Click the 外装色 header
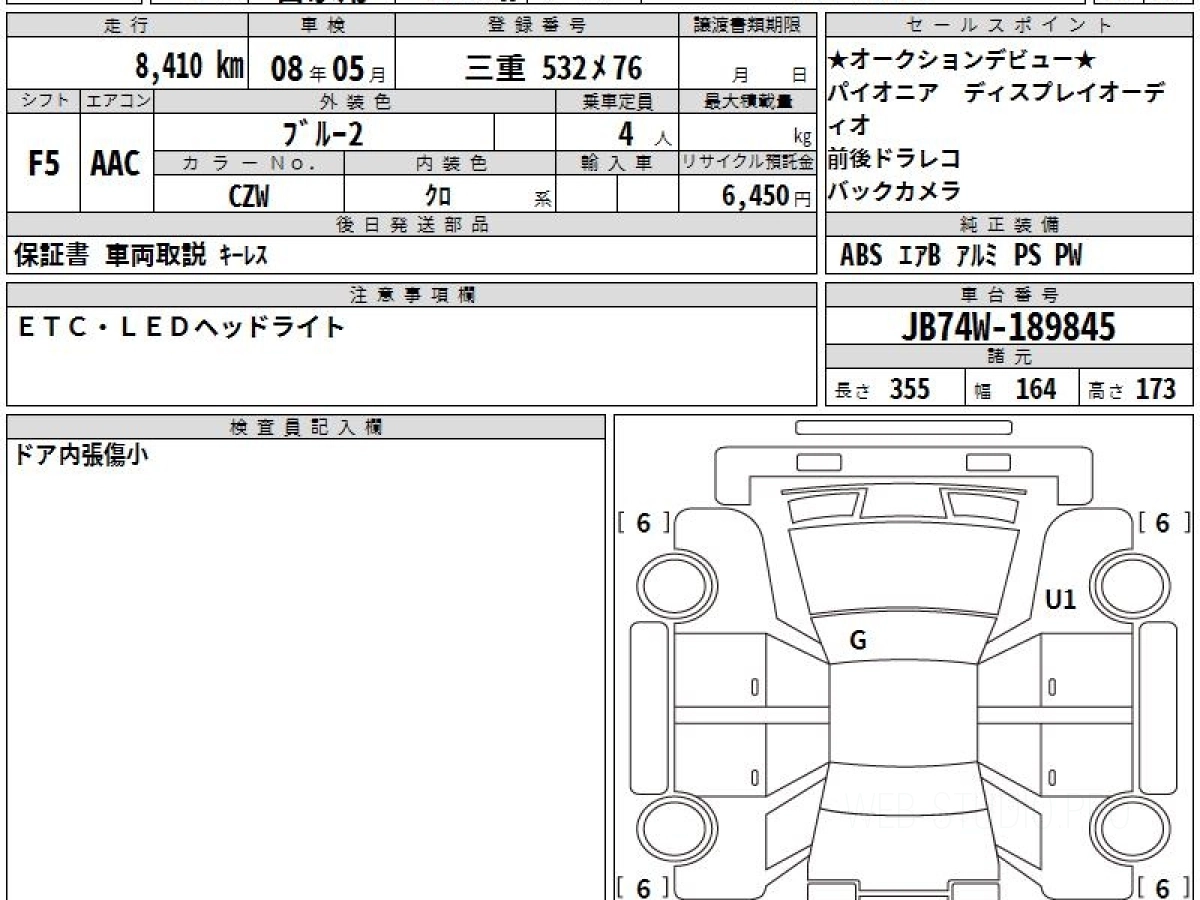Viewport: 1200px width, 900px height. pyautogui.click(x=355, y=101)
